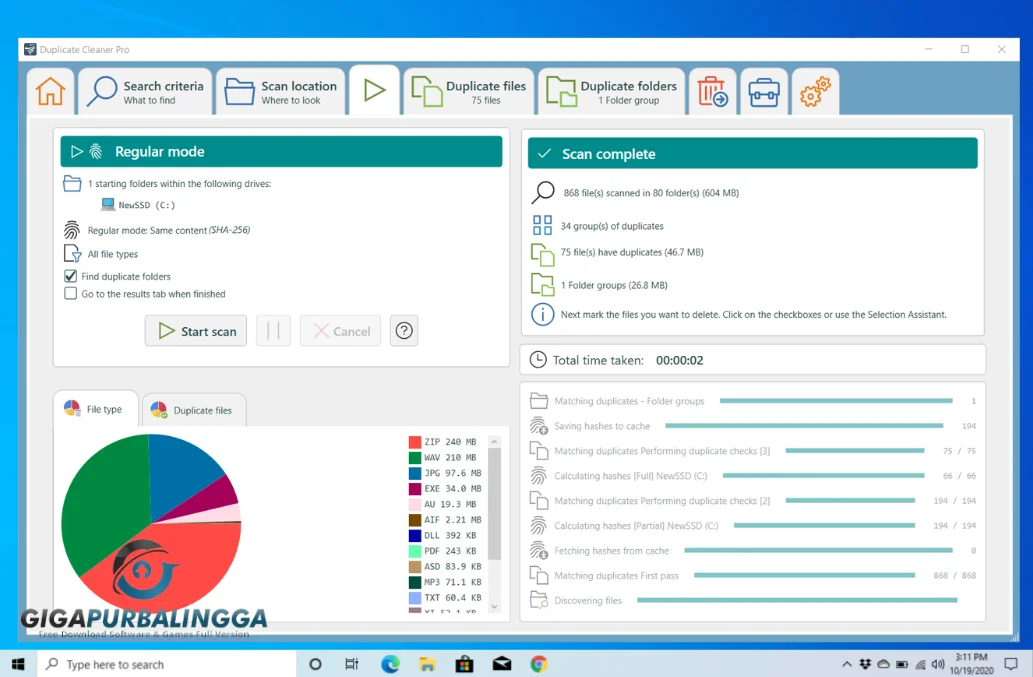The width and height of the screenshot is (1033, 677).
Task: Click the red ZIP color swatch in legend
Action: point(415,442)
